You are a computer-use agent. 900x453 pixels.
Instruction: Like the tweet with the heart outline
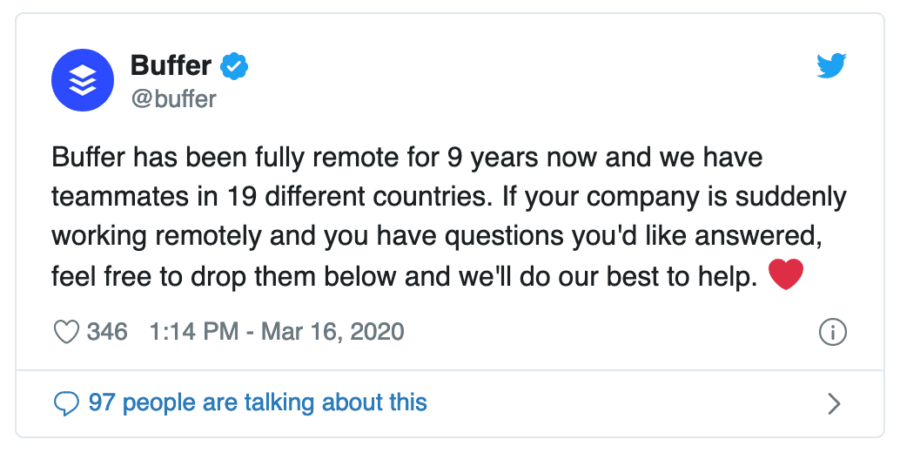coord(66,332)
